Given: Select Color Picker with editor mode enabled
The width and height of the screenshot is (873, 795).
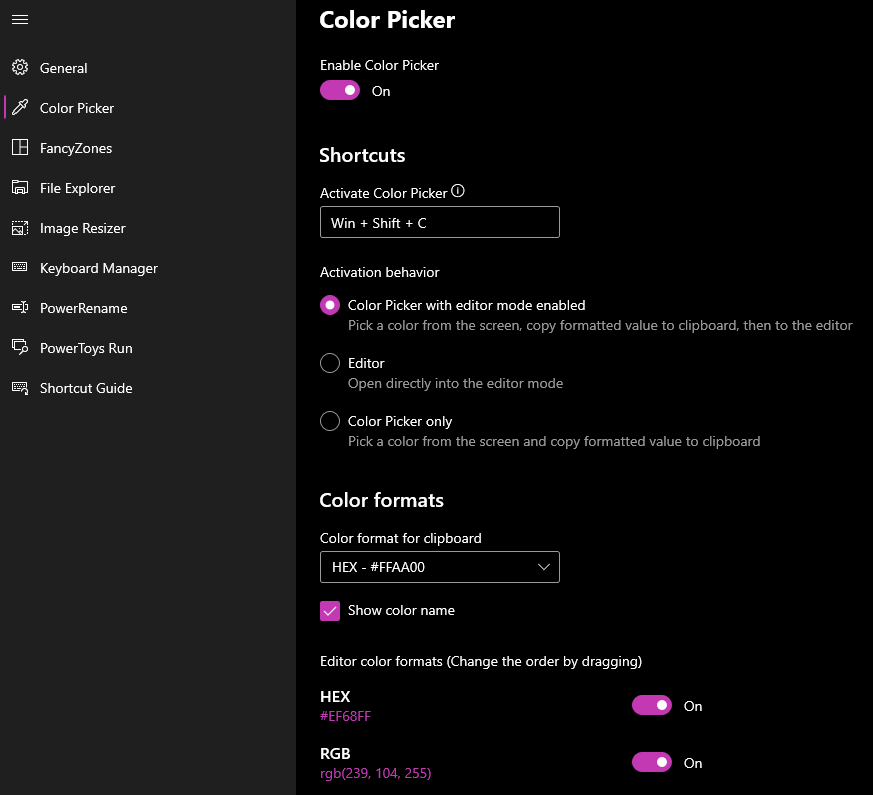Looking at the screenshot, I should [x=330, y=305].
